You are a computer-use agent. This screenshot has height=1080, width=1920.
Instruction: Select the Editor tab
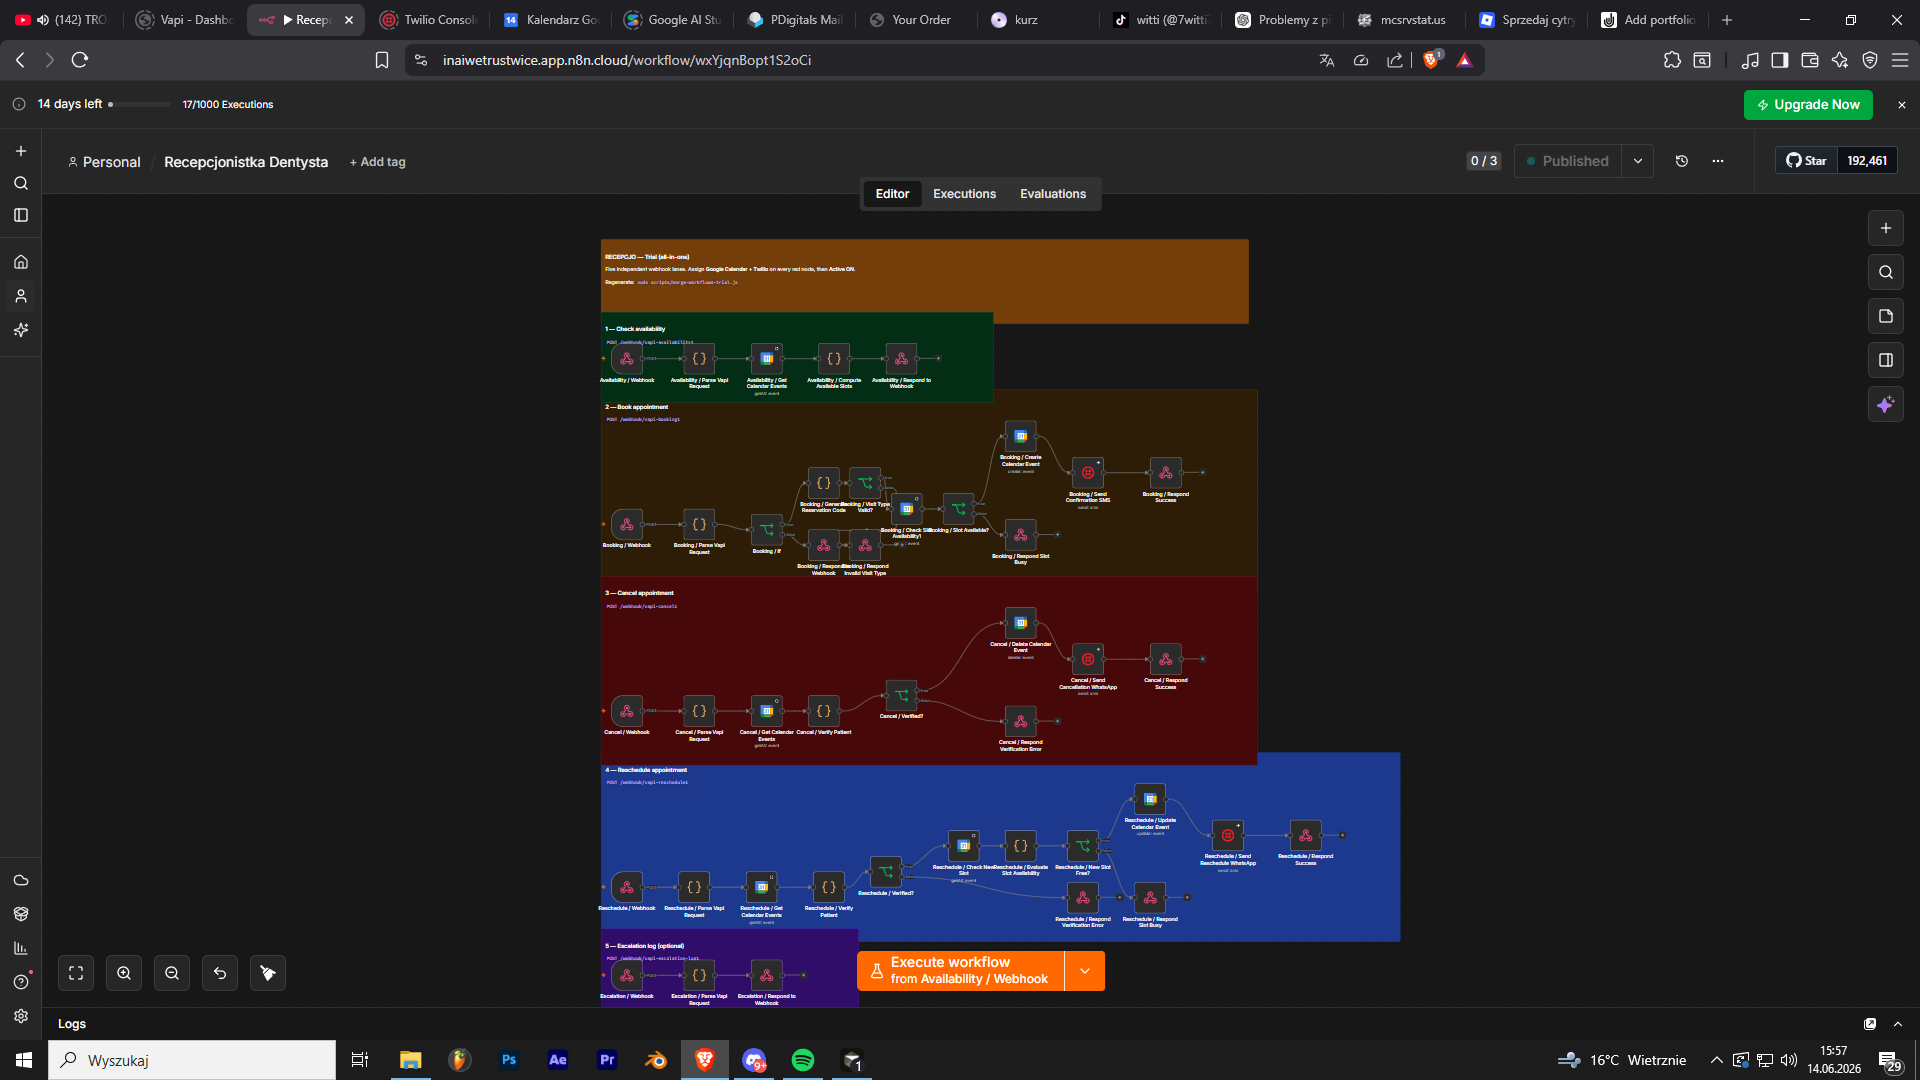893,194
